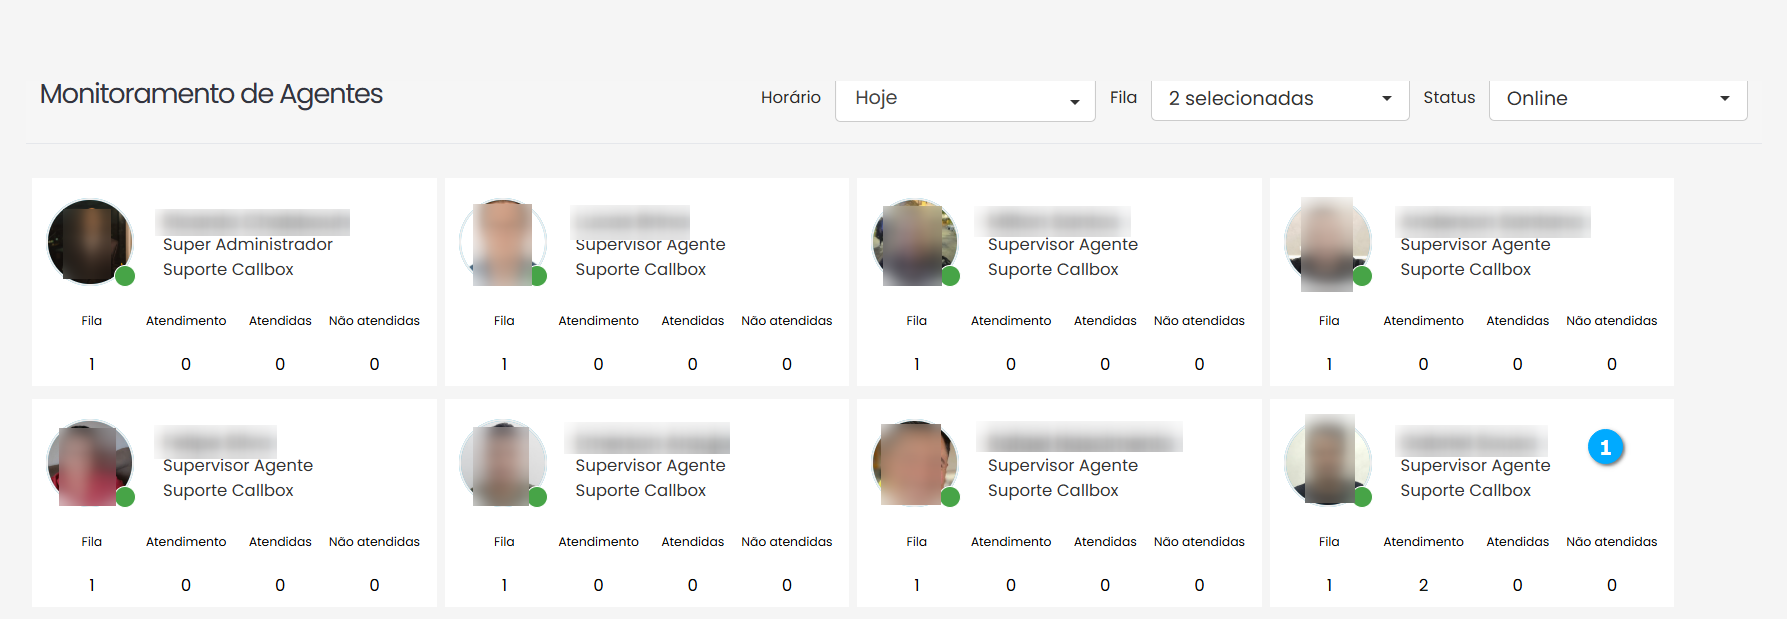The image size is (1787, 619).
Task: Click the blue notification badge showing 1
Action: pyautogui.click(x=1605, y=448)
